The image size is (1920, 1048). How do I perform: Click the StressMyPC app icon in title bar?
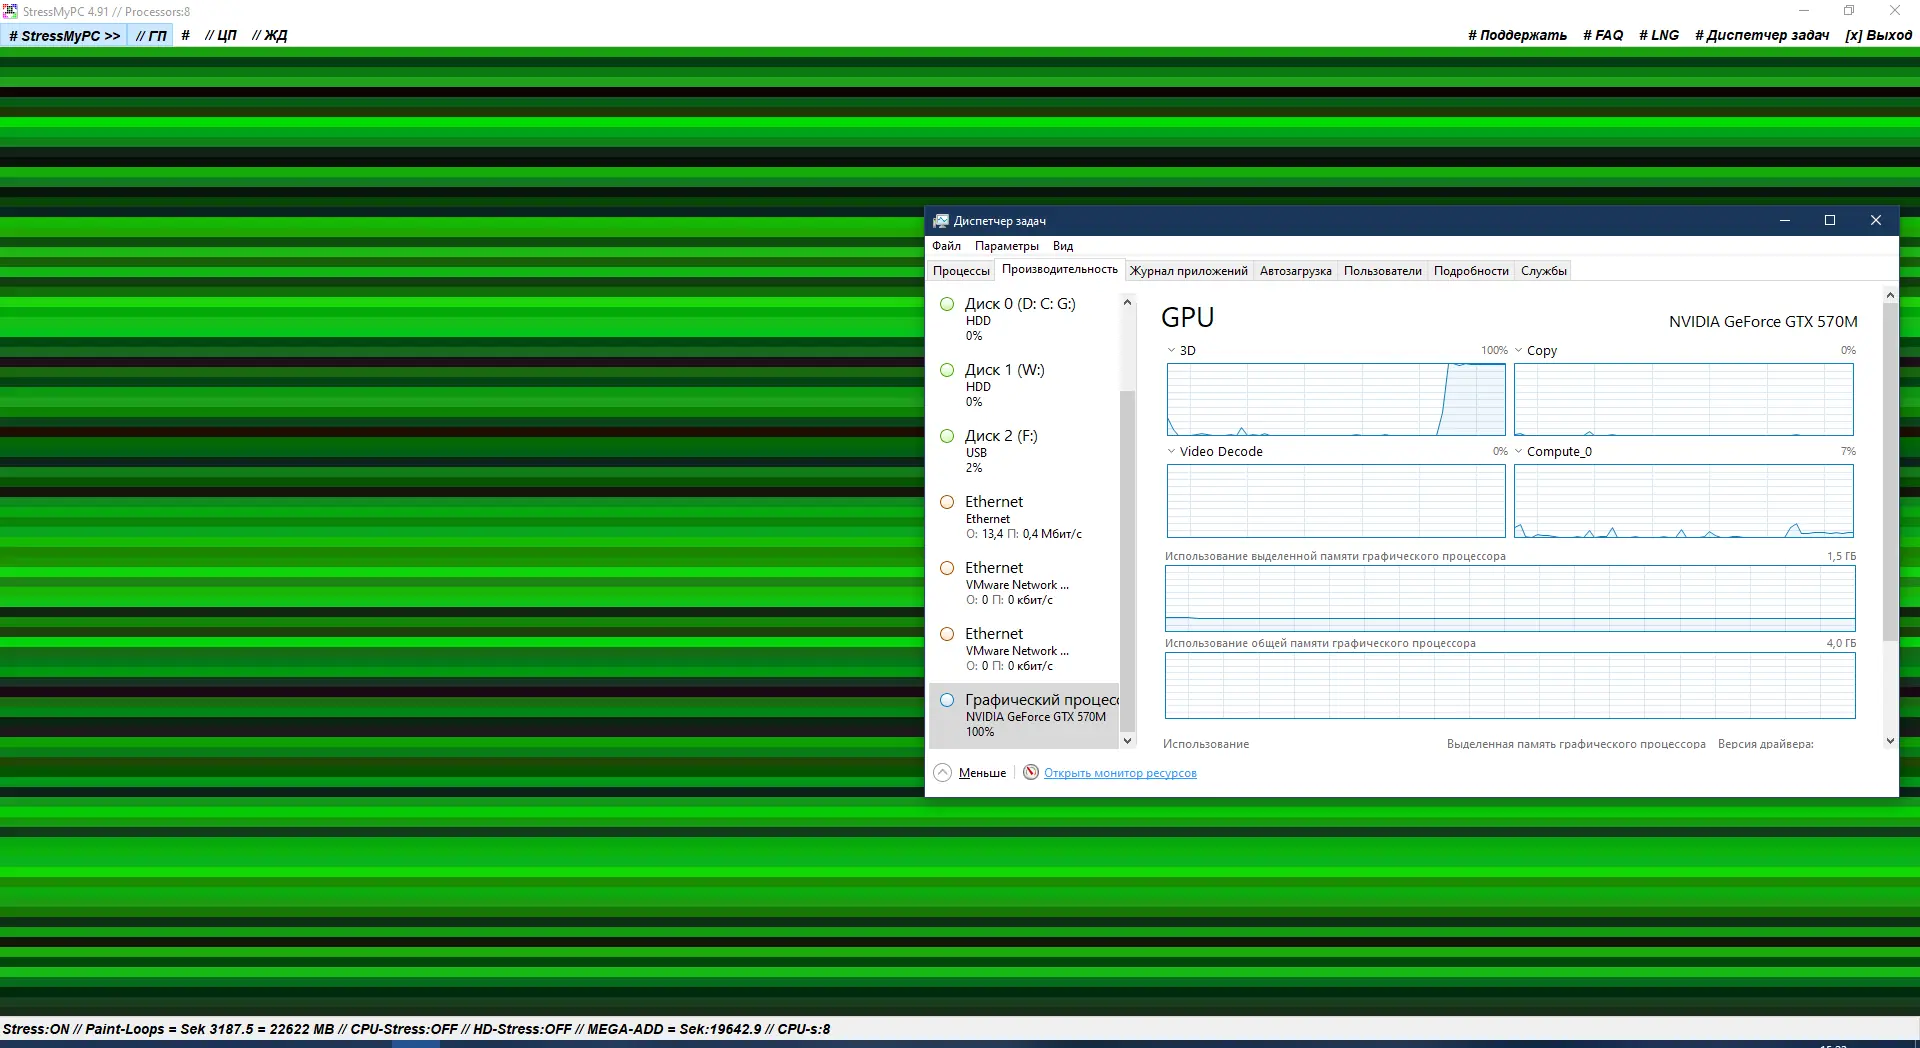point(10,11)
